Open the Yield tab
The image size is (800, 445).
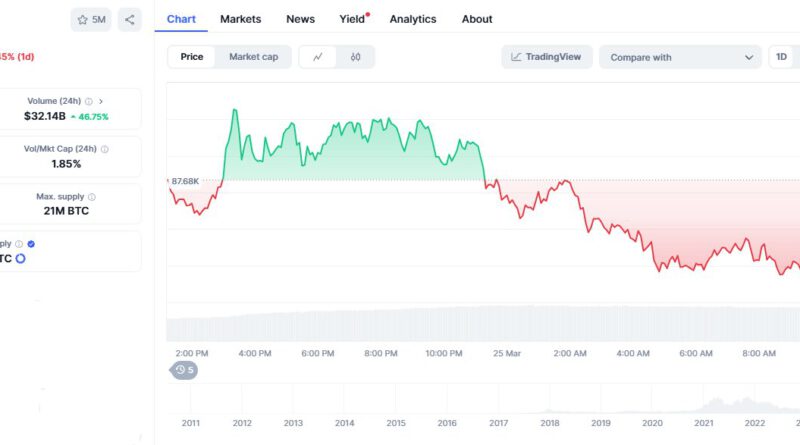click(352, 19)
